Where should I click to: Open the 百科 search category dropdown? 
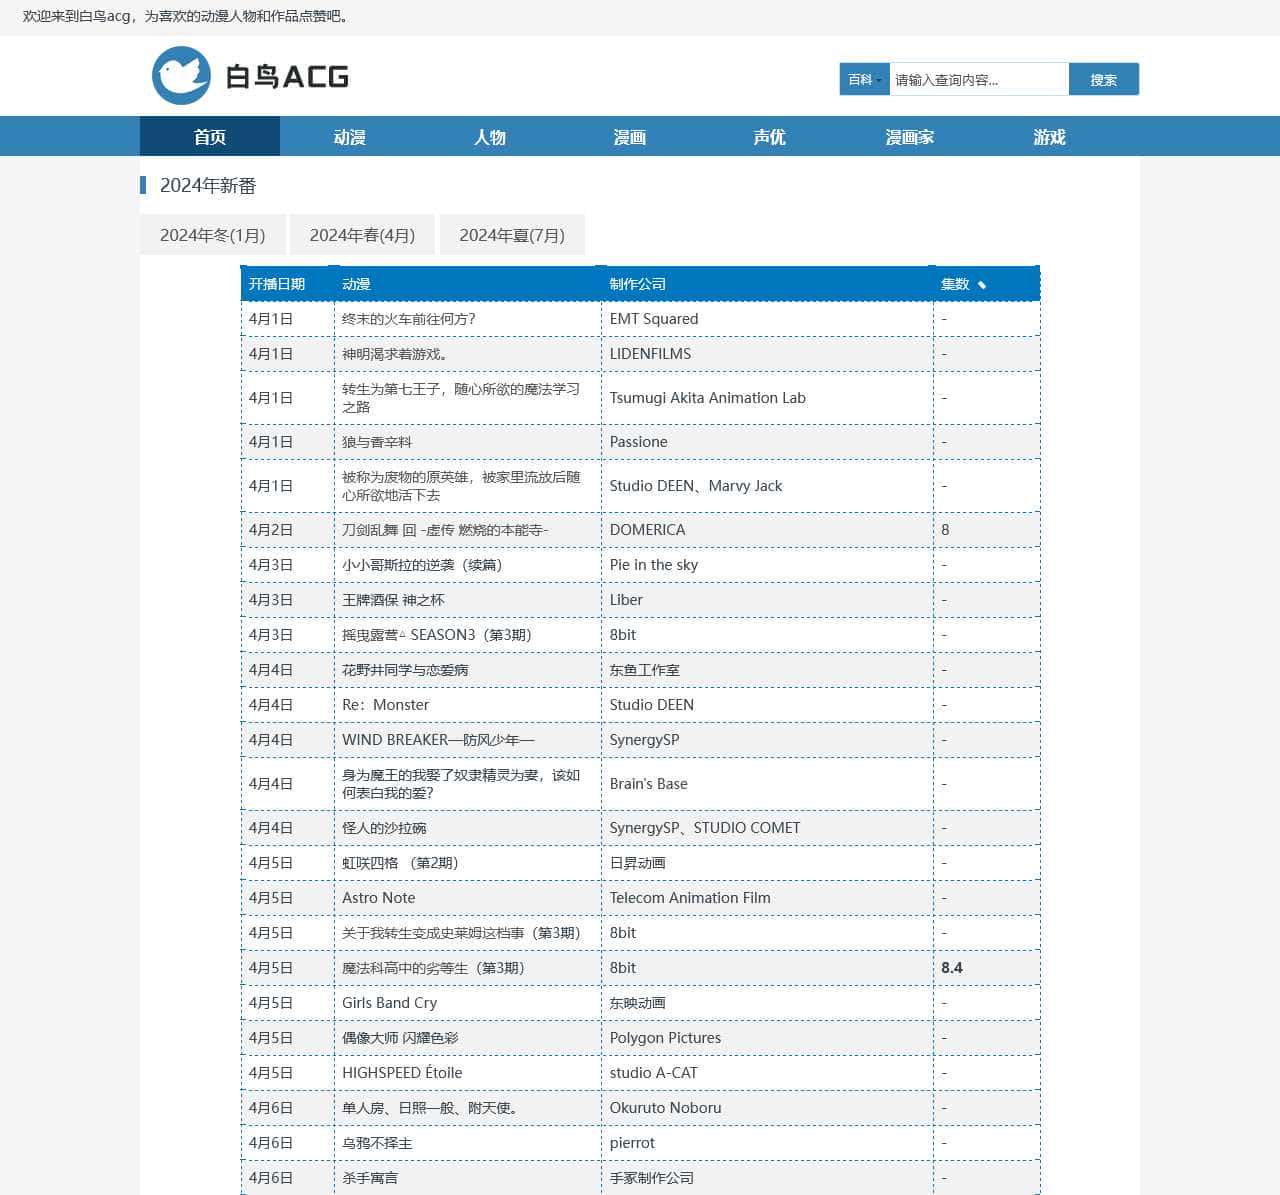pos(864,80)
